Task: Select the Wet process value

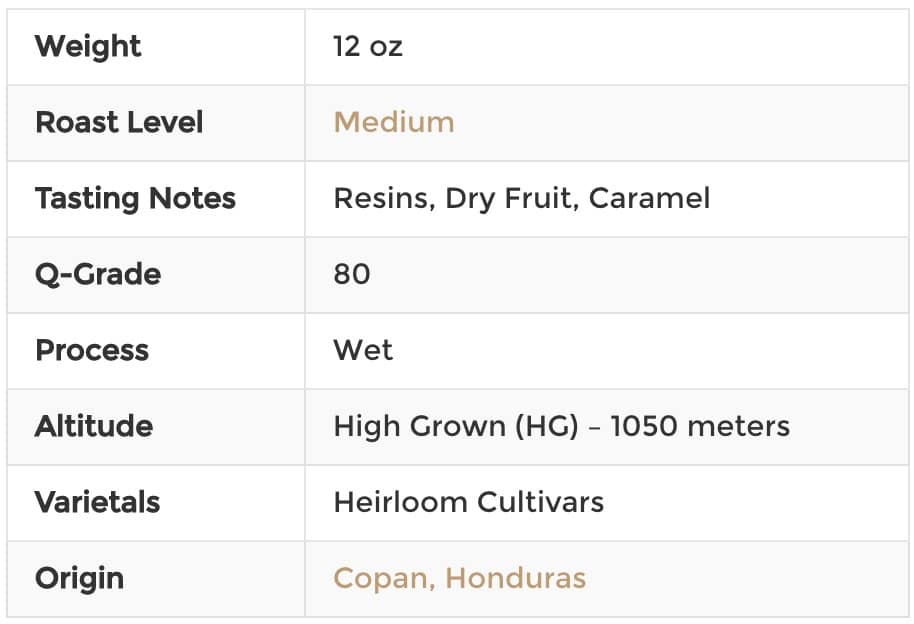Action: click(x=363, y=350)
